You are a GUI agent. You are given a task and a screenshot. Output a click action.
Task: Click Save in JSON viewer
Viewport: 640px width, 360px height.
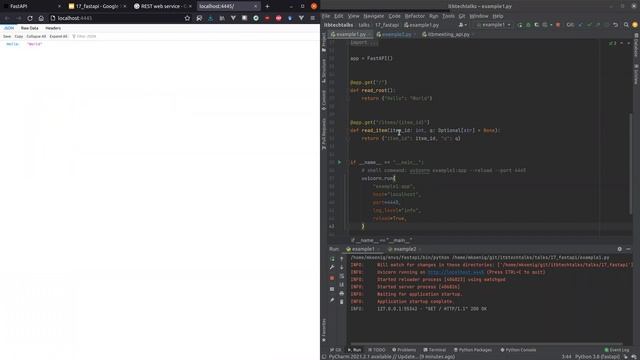click(x=7, y=36)
